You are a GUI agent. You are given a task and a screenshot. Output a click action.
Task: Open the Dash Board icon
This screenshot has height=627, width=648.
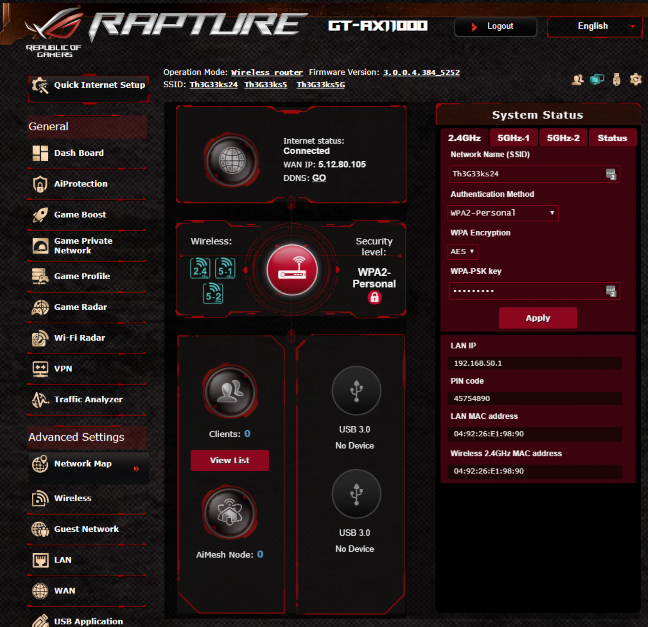[x=40, y=153]
